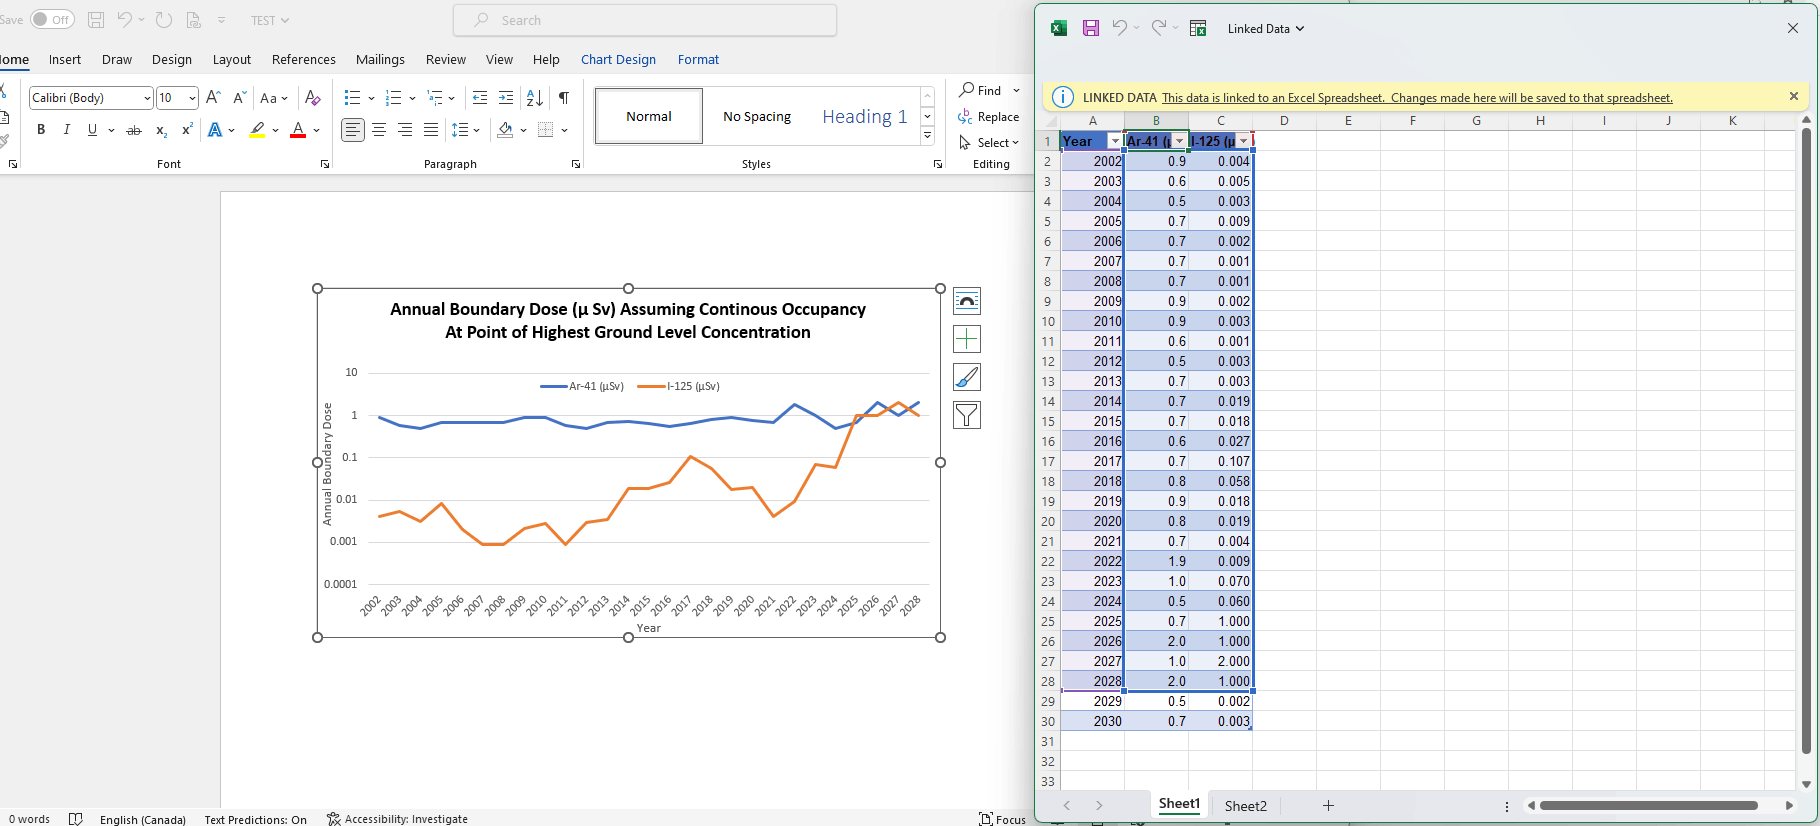Open the Chart Design ribbon tab
This screenshot has width=1820, height=826.
(618, 60)
